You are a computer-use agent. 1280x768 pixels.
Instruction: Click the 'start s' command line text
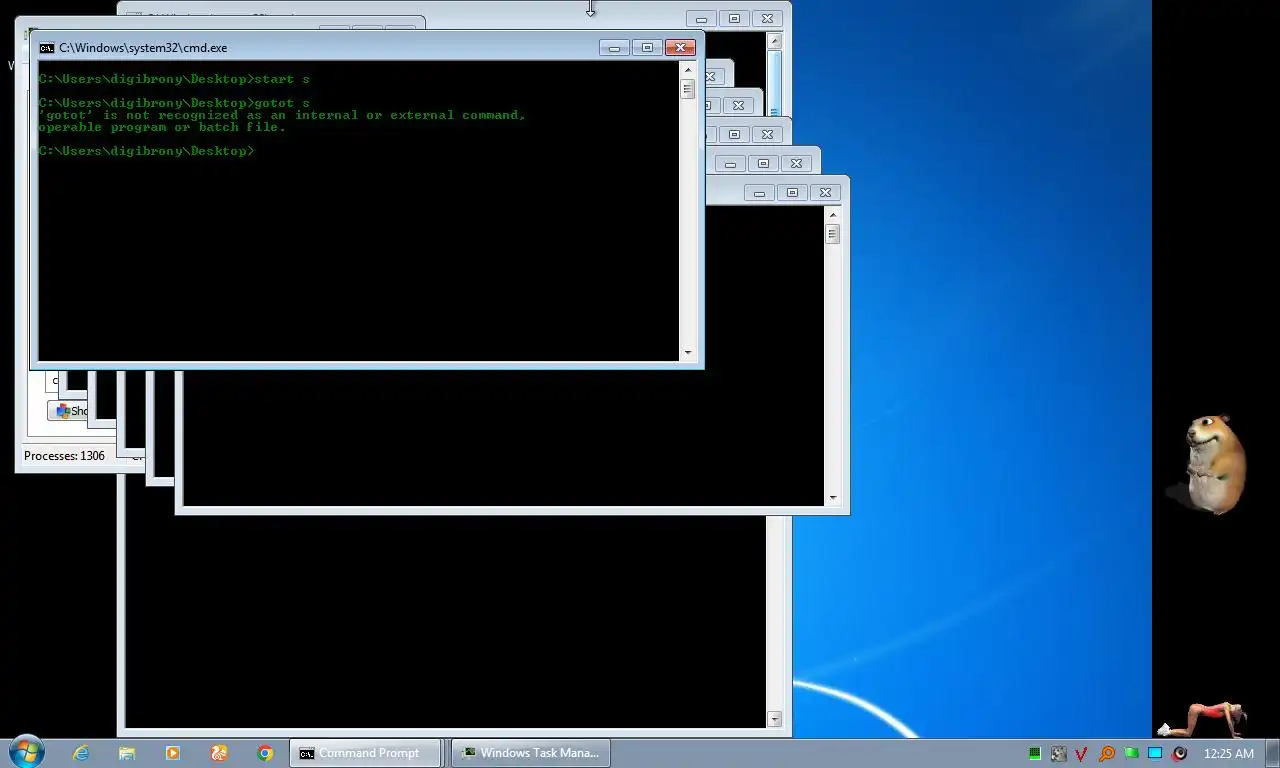(282, 79)
